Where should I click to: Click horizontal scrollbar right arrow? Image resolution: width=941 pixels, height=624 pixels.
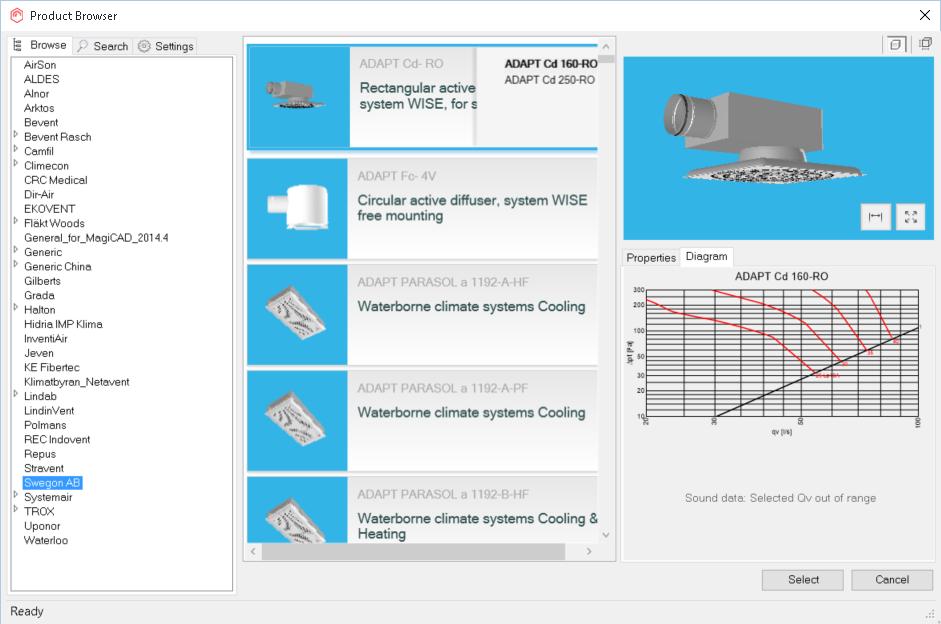coord(589,551)
